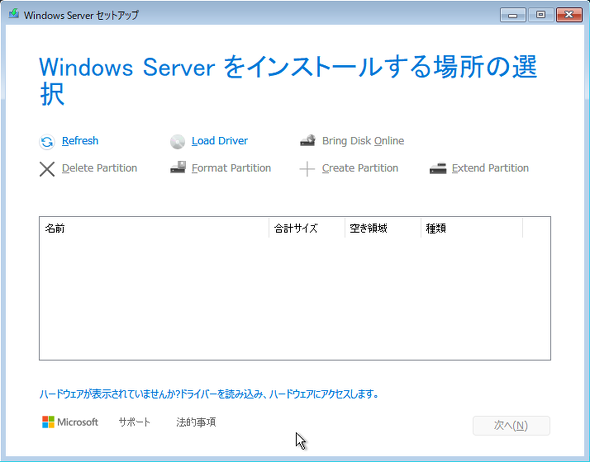The height and width of the screenshot is (462, 590).
Task: Open the サポート support link
Action: pos(134,422)
